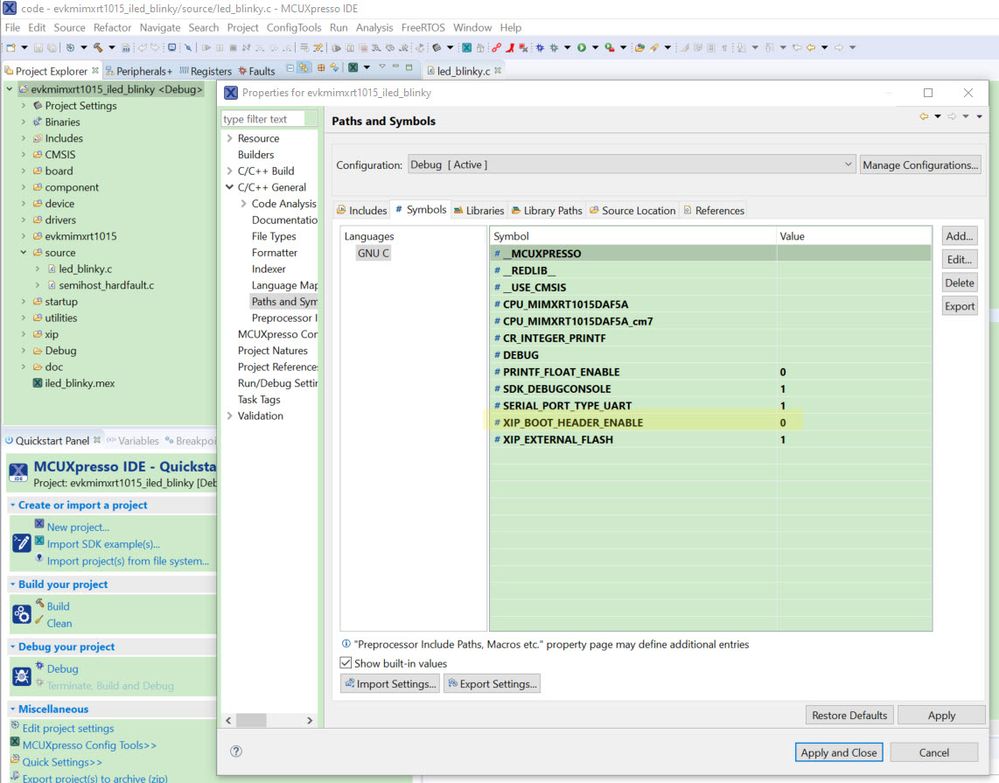
Task: Click the properties tree horizontal scrollbar thumb
Action: [251, 720]
